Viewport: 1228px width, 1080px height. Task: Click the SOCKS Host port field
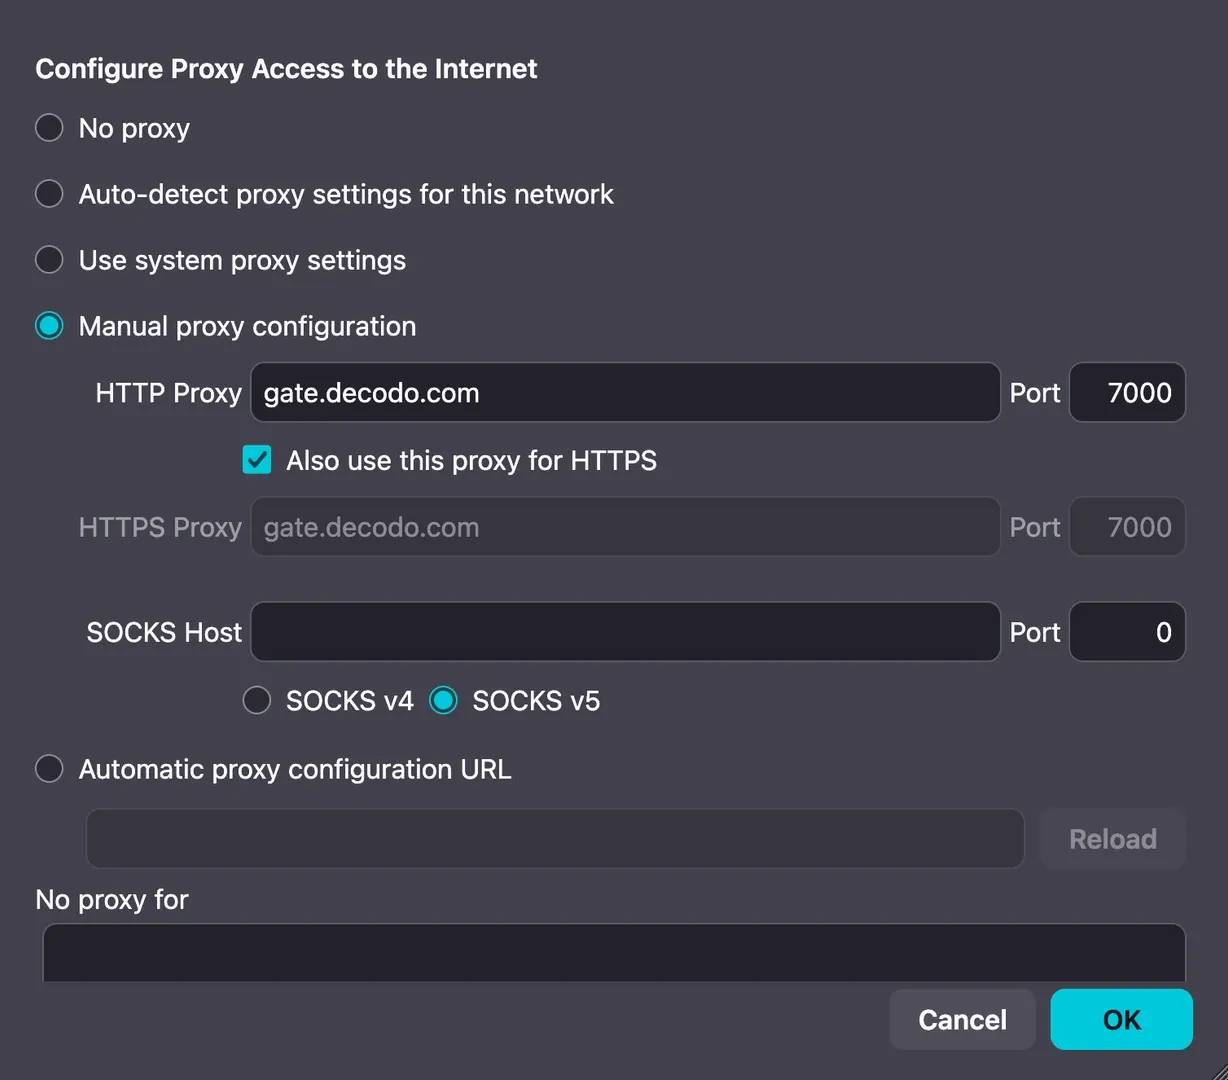pos(1127,632)
